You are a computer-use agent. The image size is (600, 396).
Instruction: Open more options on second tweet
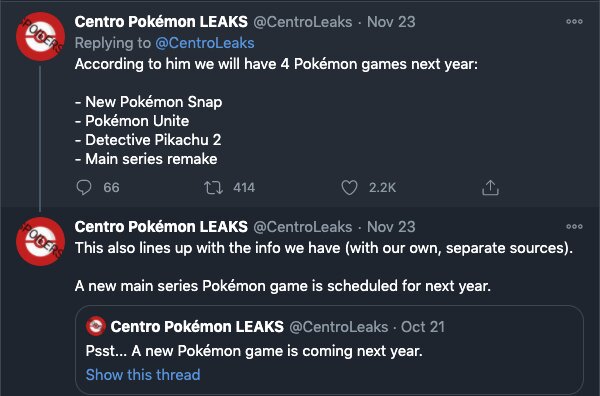[574, 227]
